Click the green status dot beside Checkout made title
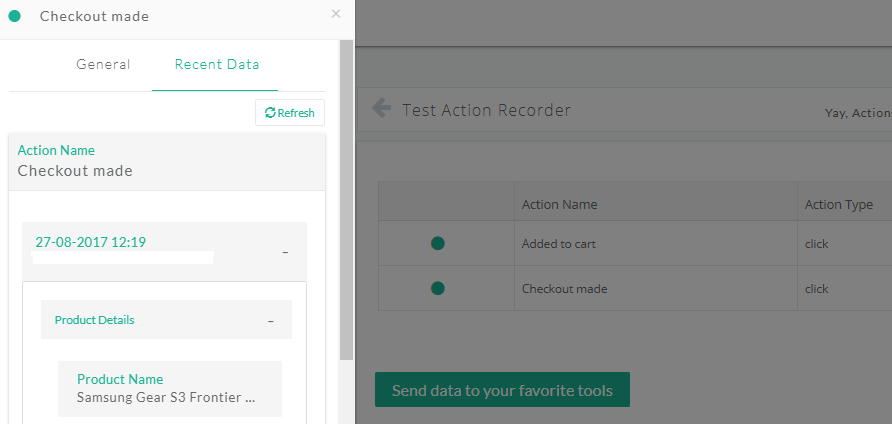 click(15, 16)
